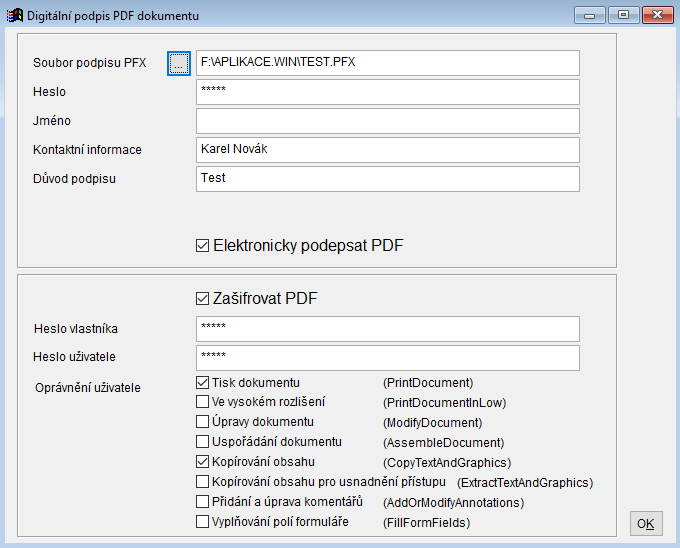
Task: Click the Heslo uživatele field
Action: (x=388, y=358)
